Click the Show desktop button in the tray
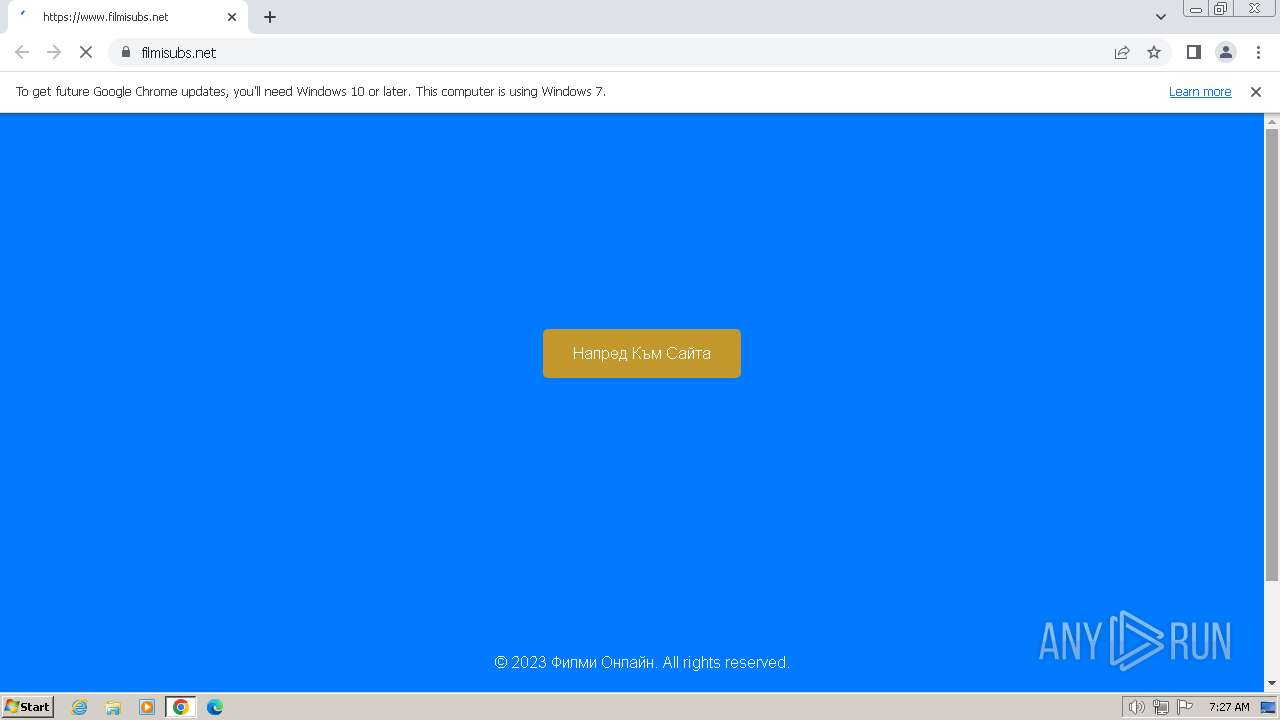The image size is (1280, 720). click(1268, 707)
